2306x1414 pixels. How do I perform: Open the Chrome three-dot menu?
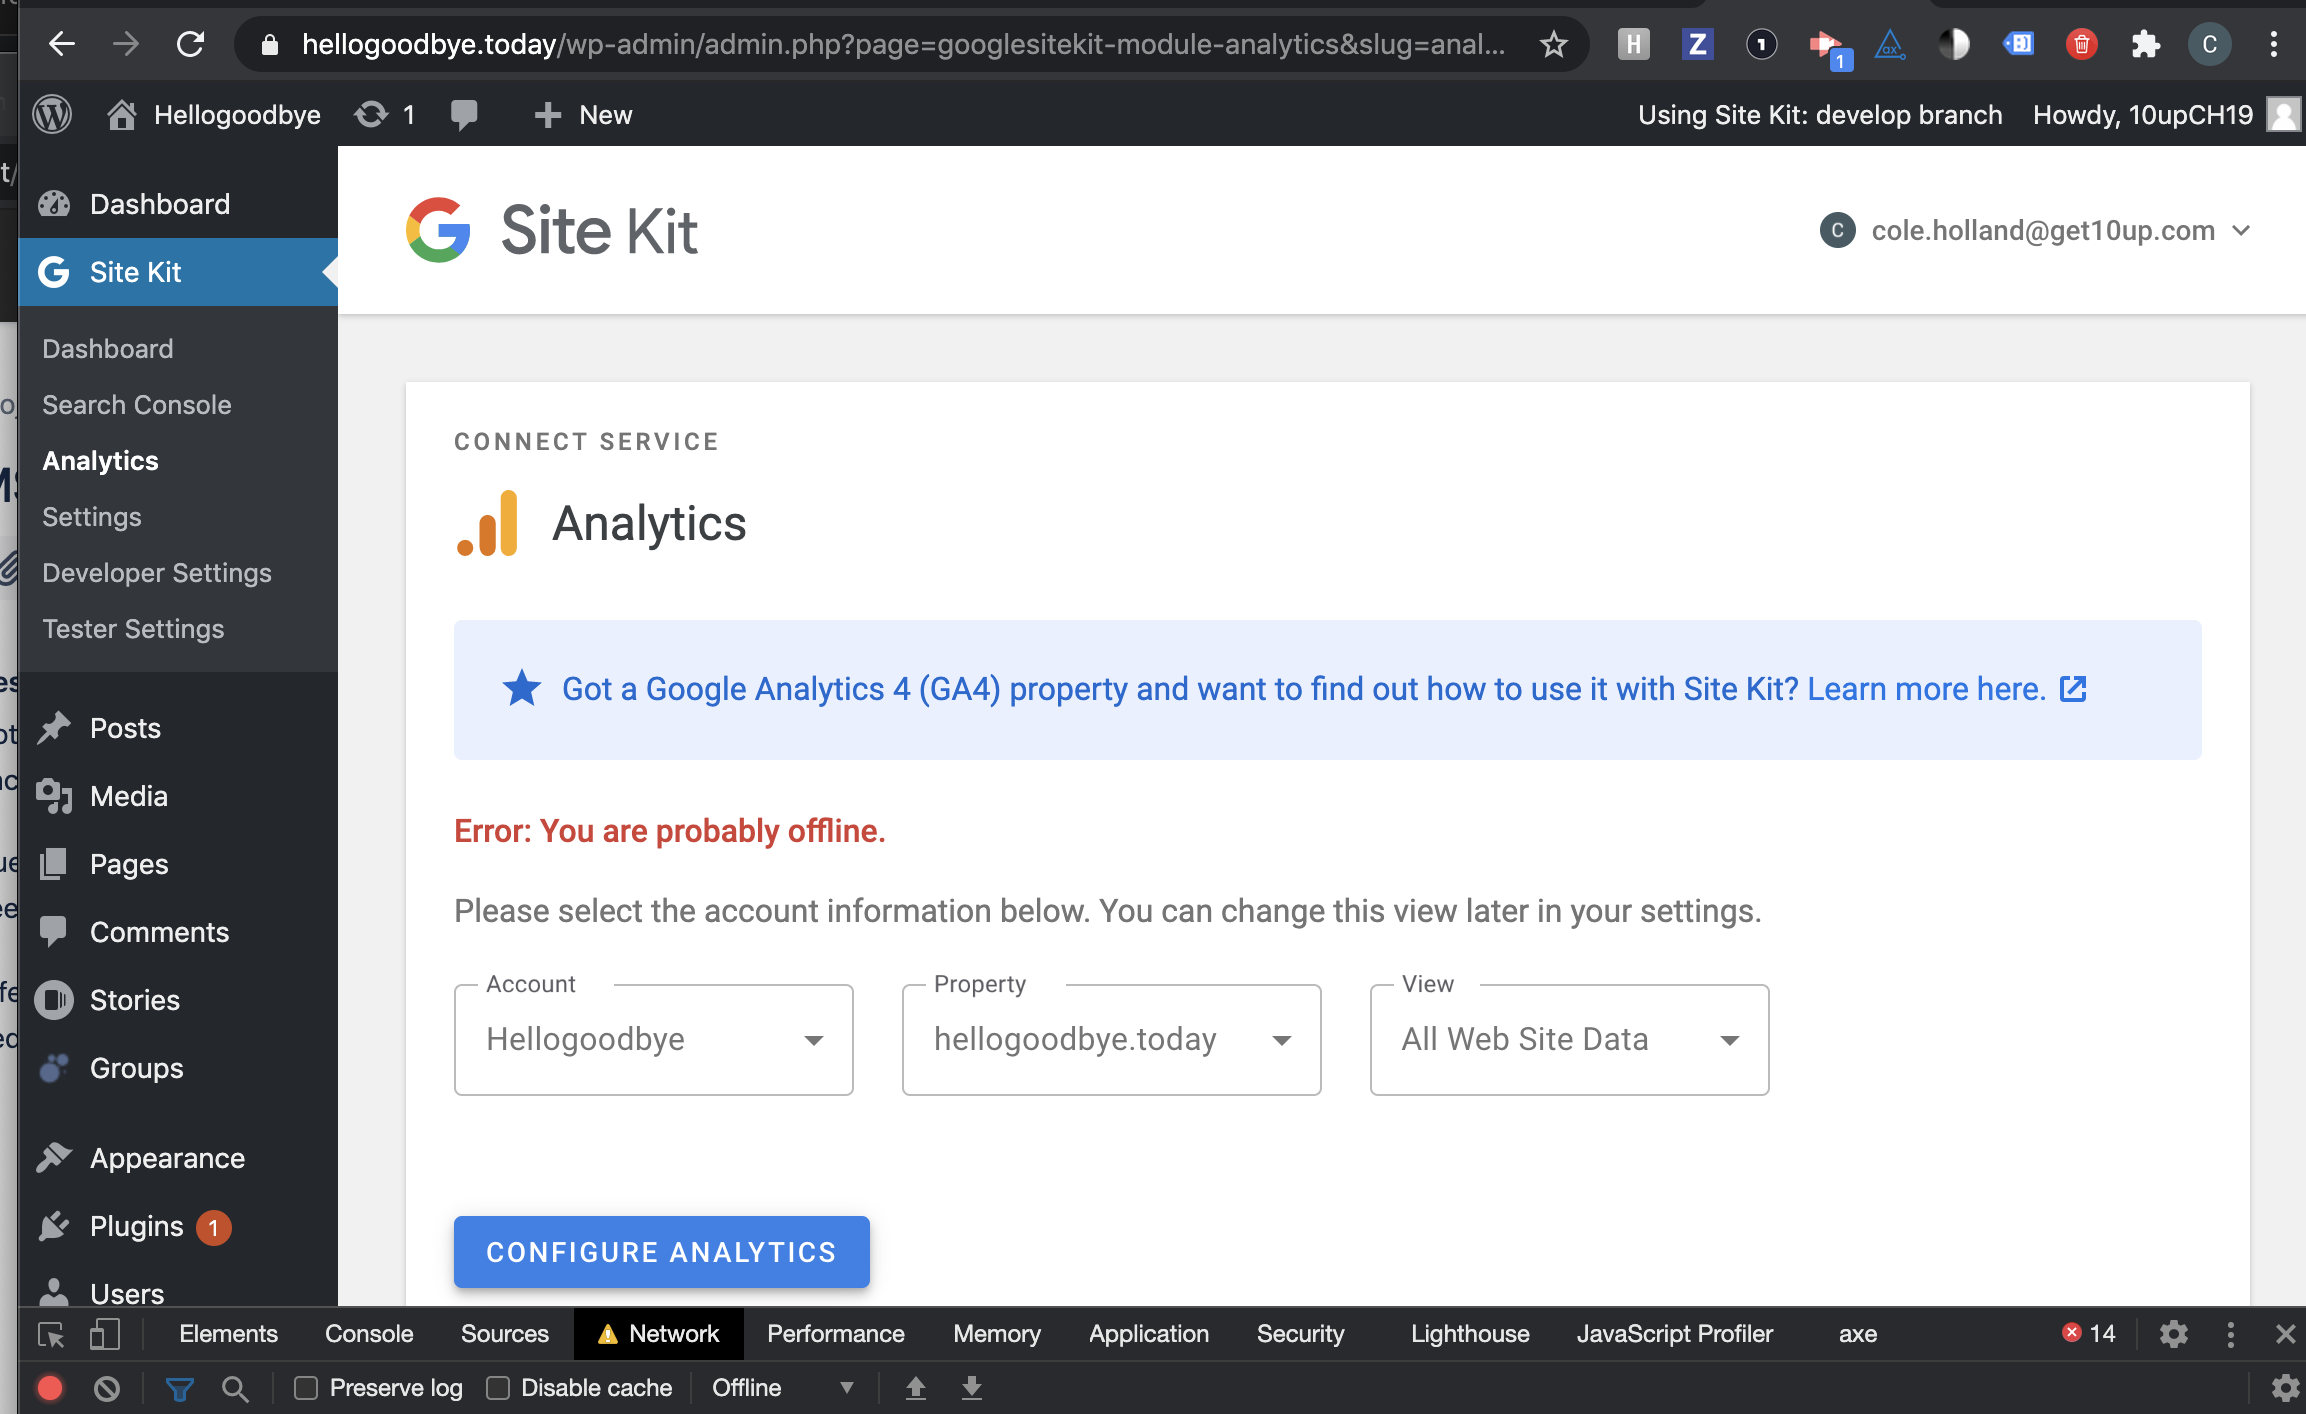pos(2274,44)
